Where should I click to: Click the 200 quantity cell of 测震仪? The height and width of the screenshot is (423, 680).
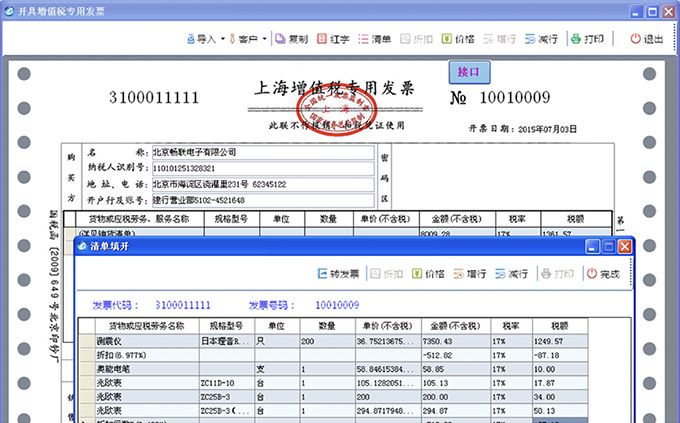(x=327, y=341)
